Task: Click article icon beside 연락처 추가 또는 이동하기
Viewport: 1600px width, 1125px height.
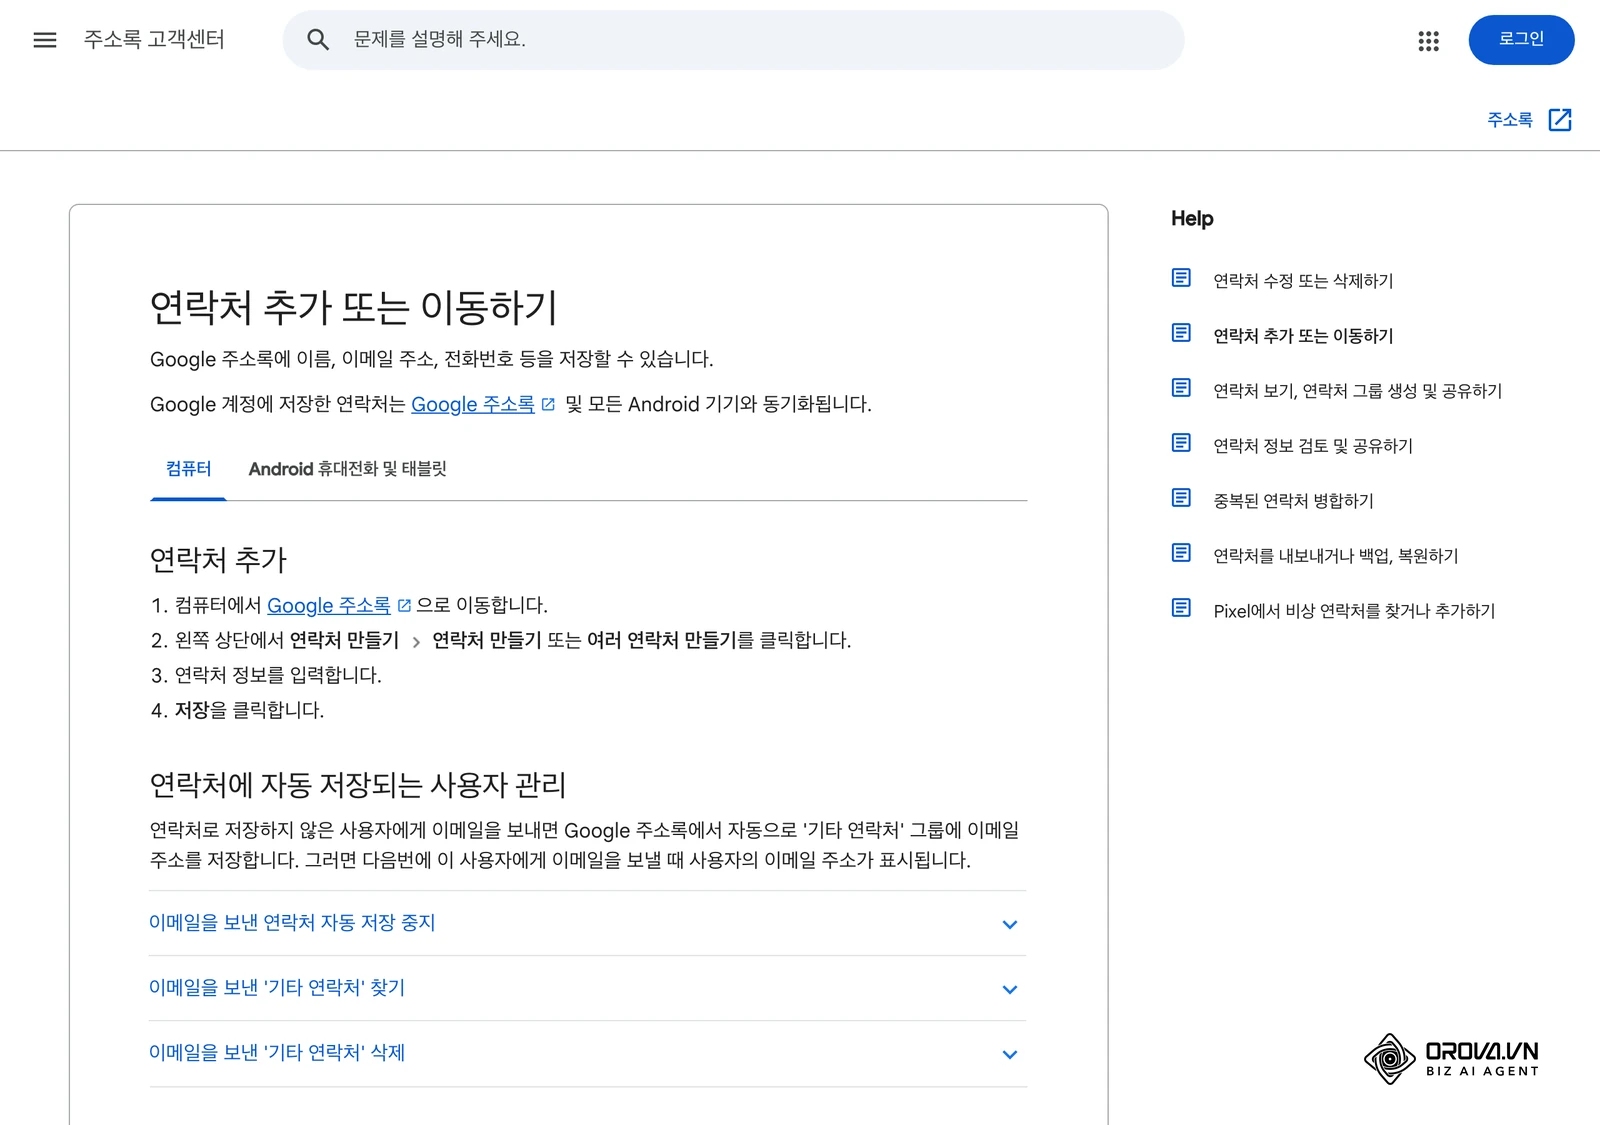Action: tap(1181, 333)
